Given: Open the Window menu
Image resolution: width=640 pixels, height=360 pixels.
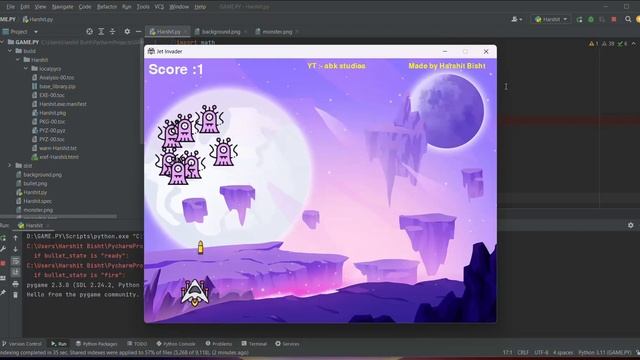Looking at the screenshot, I should (x=179, y=7).
